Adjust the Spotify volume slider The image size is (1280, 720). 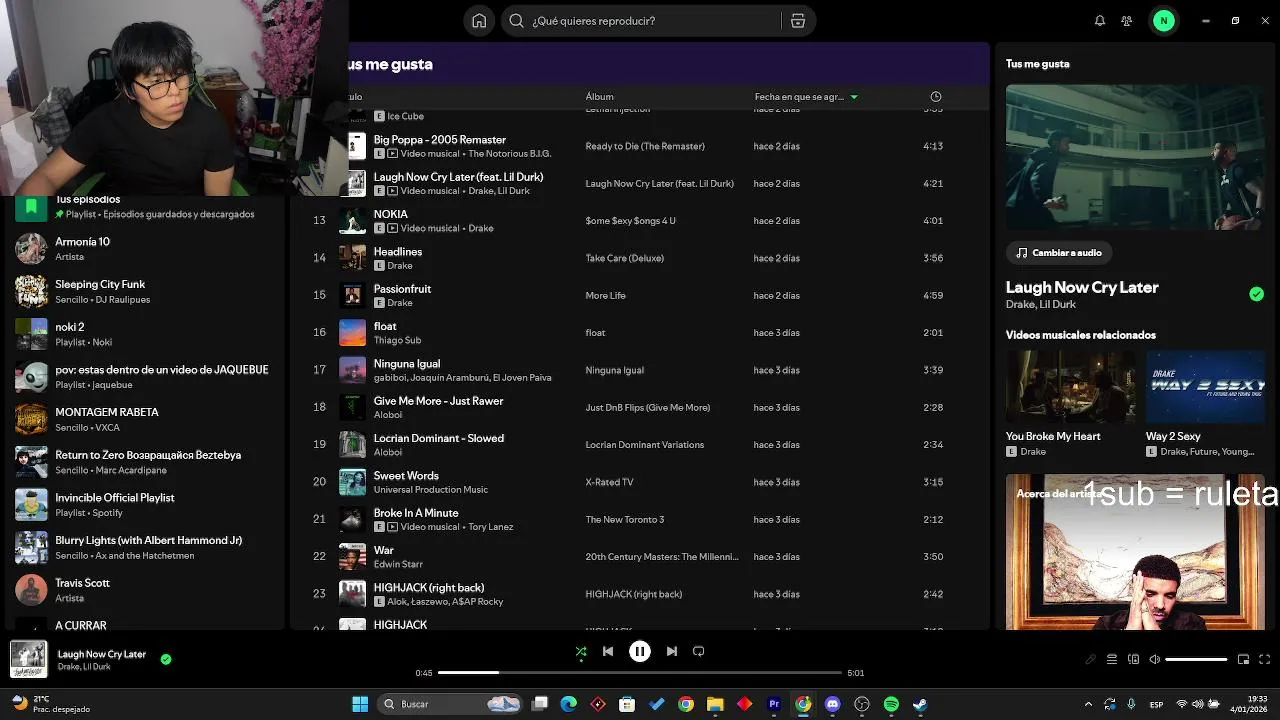coord(1196,660)
